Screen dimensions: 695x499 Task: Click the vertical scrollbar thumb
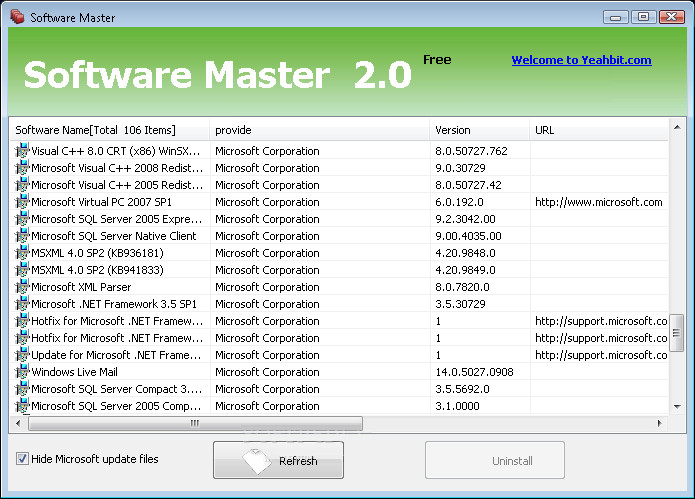tap(676, 333)
